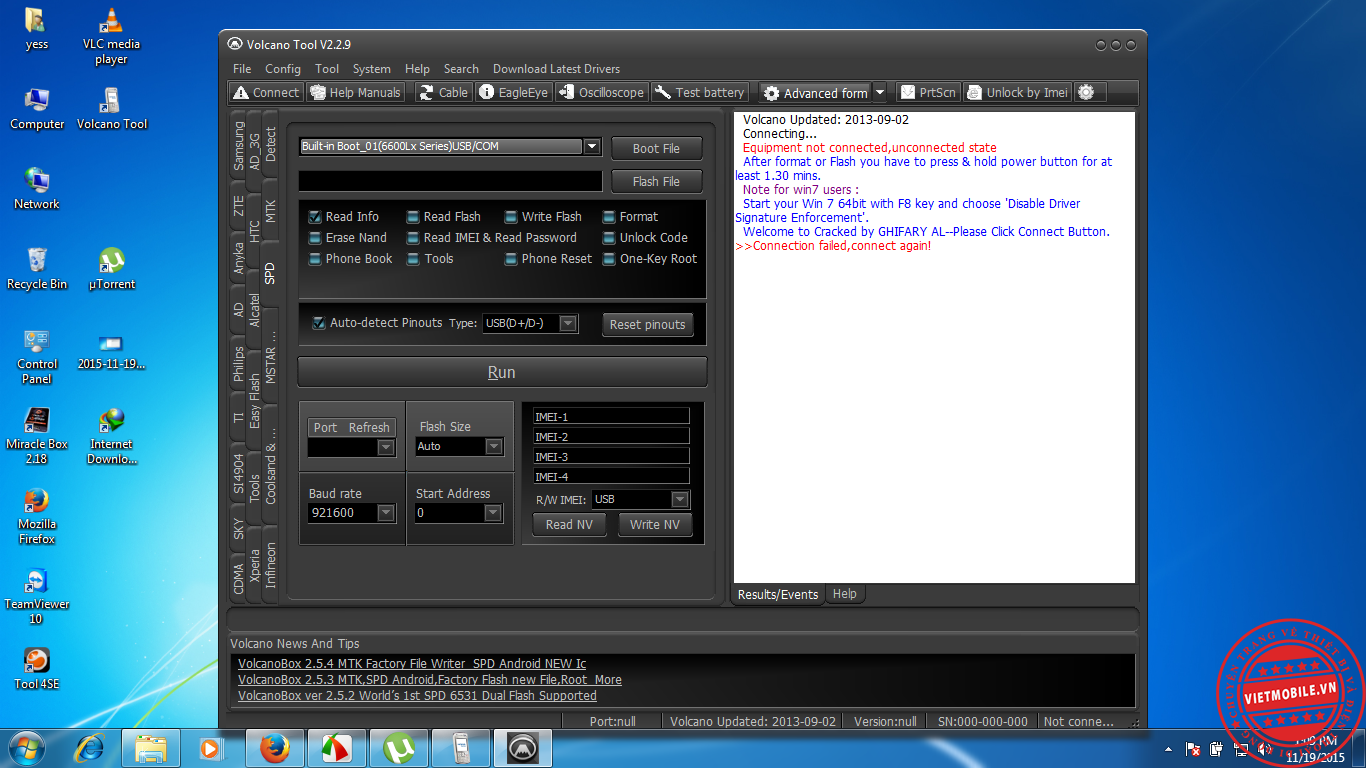Image resolution: width=1366 pixels, height=768 pixels.
Task: Select the Mozilla Firefox desktop icon
Action: (37, 516)
